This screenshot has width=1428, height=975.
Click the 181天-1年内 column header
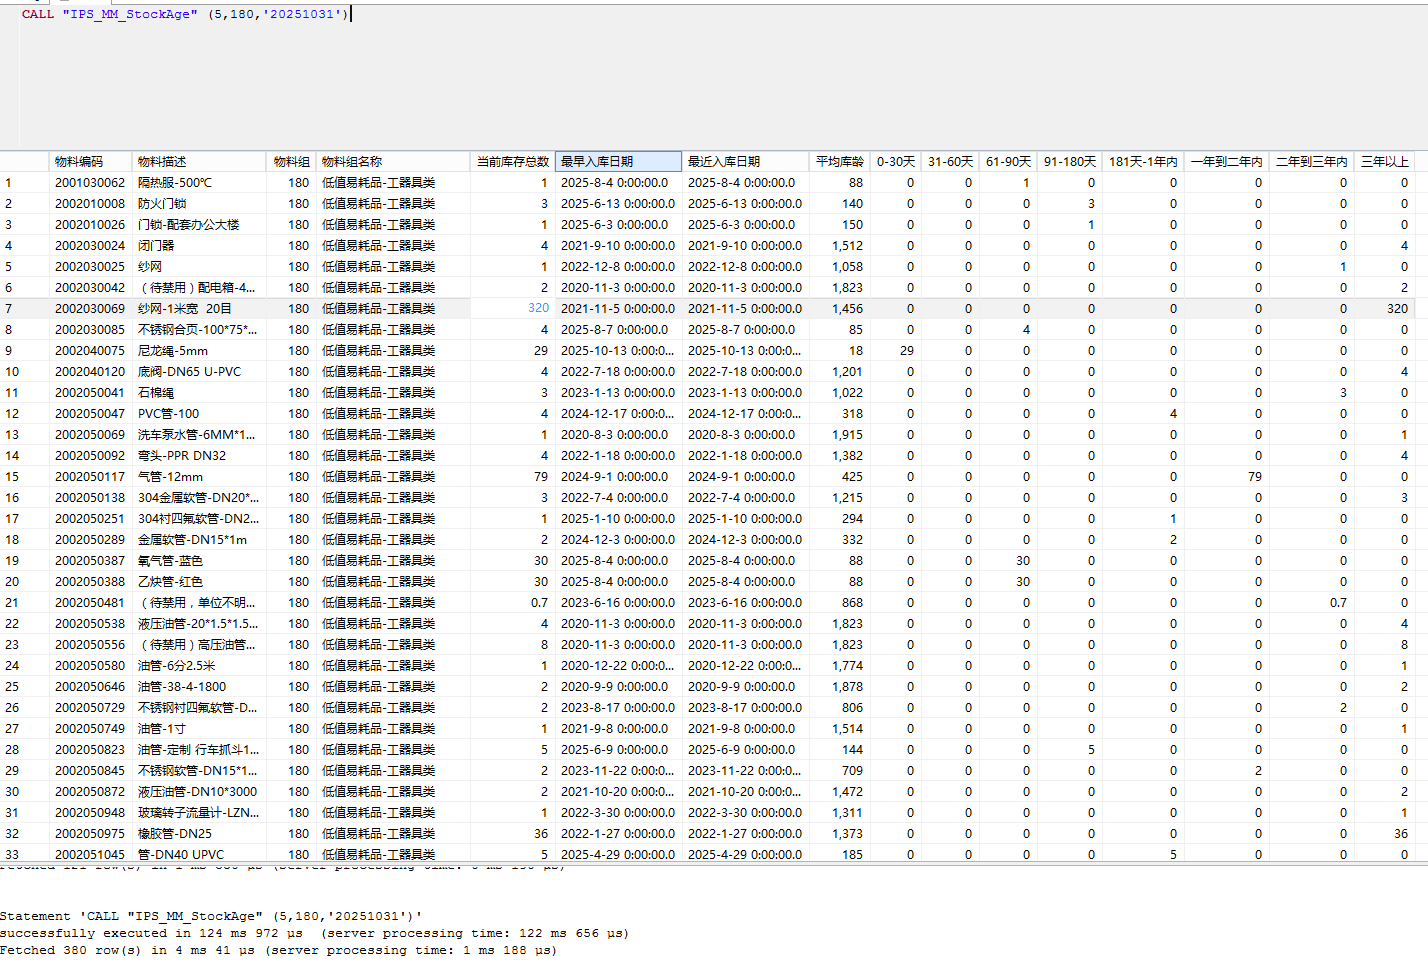click(x=1142, y=161)
